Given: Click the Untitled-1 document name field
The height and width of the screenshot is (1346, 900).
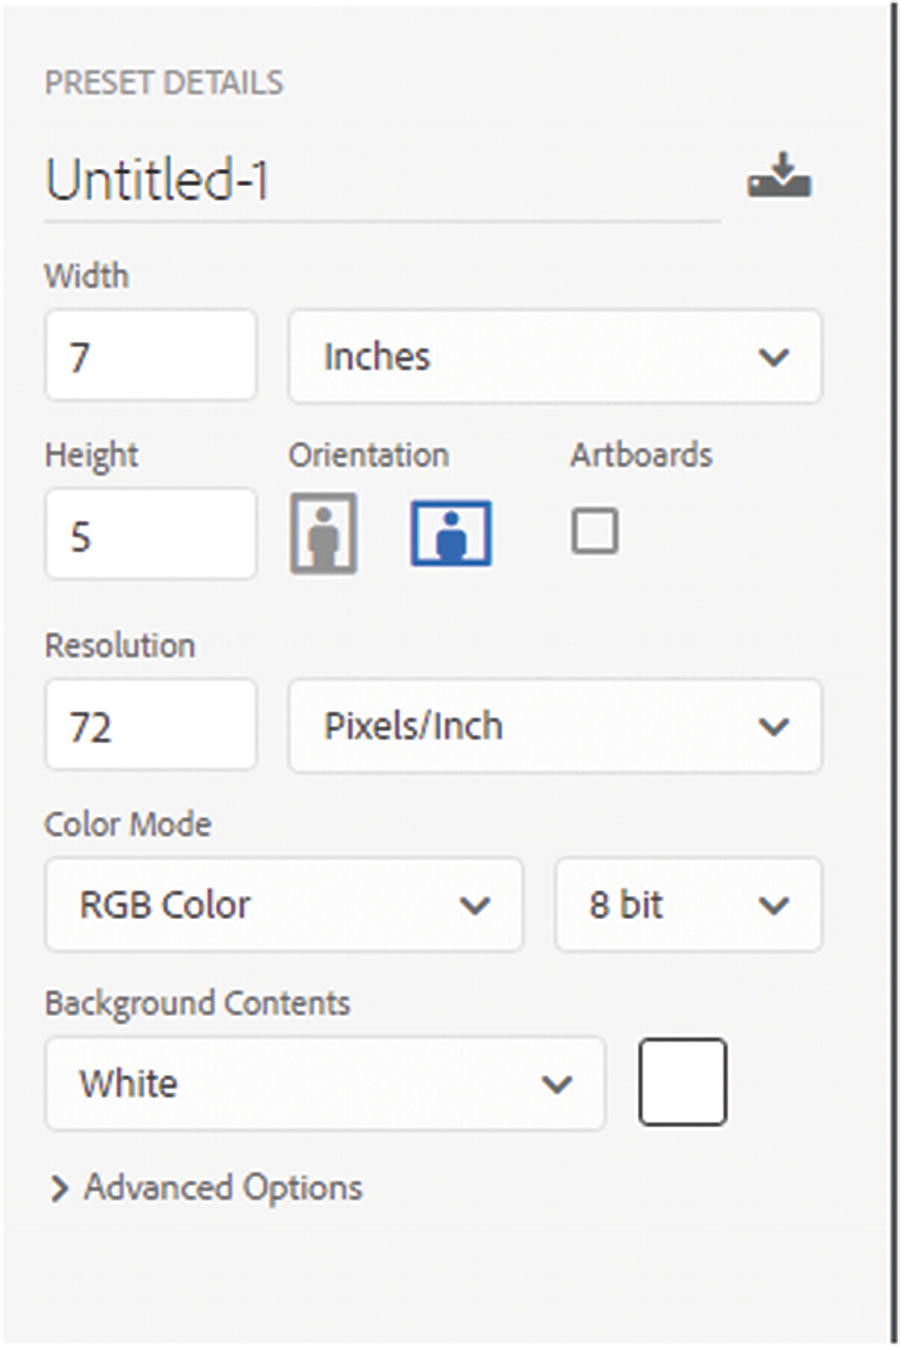Looking at the screenshot, I should click(x=380, y=181).
